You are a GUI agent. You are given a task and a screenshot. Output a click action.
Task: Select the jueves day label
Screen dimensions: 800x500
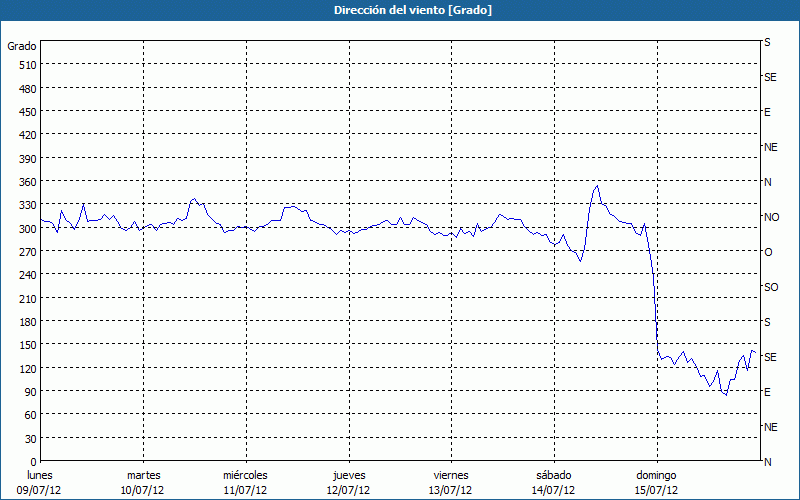pyautogui.click(x=348, y=475)
